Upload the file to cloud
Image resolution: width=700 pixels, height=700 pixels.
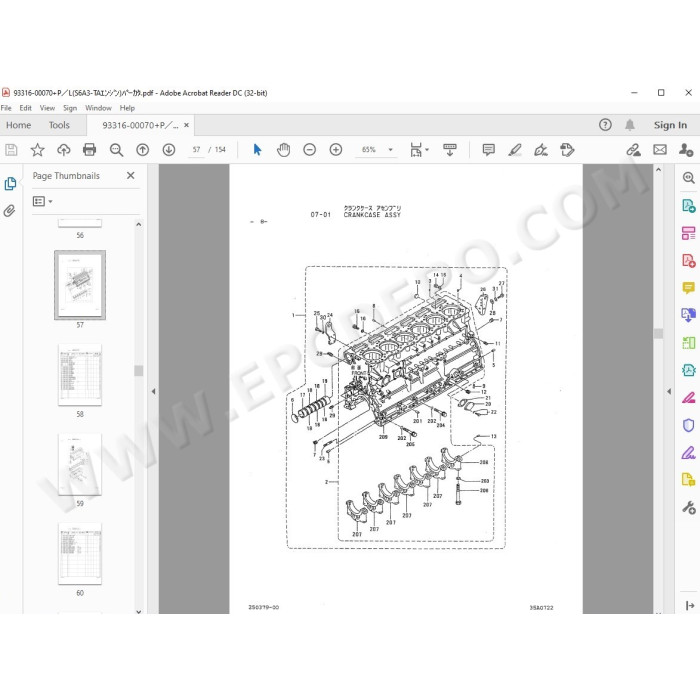pyautogui.click(x=64, y=150)
